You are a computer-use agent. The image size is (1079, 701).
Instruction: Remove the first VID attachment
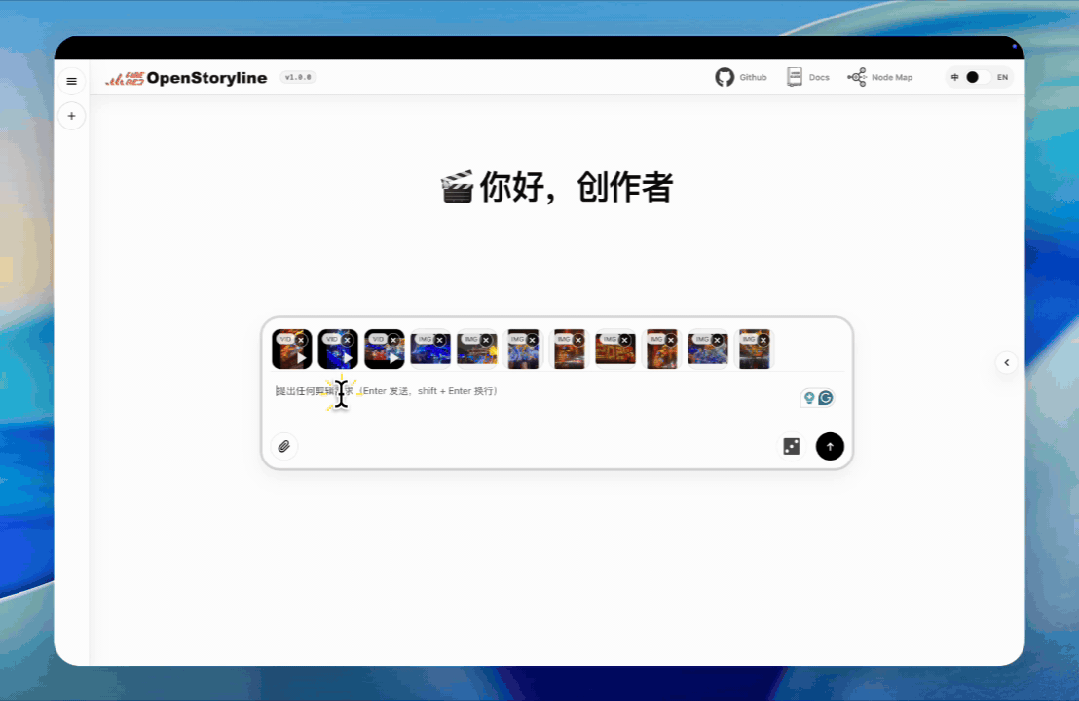(301, 340)
